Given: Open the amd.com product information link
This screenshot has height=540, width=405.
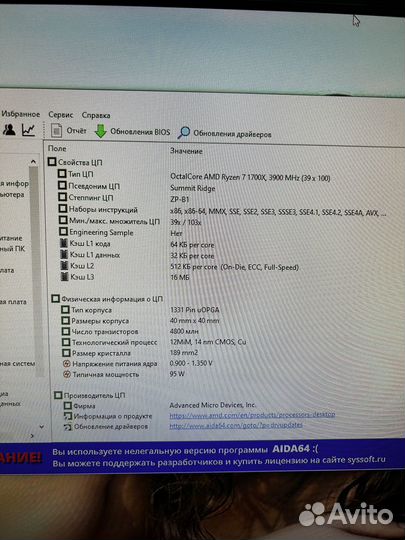Looking at the screenshot, I should (252, 415).
